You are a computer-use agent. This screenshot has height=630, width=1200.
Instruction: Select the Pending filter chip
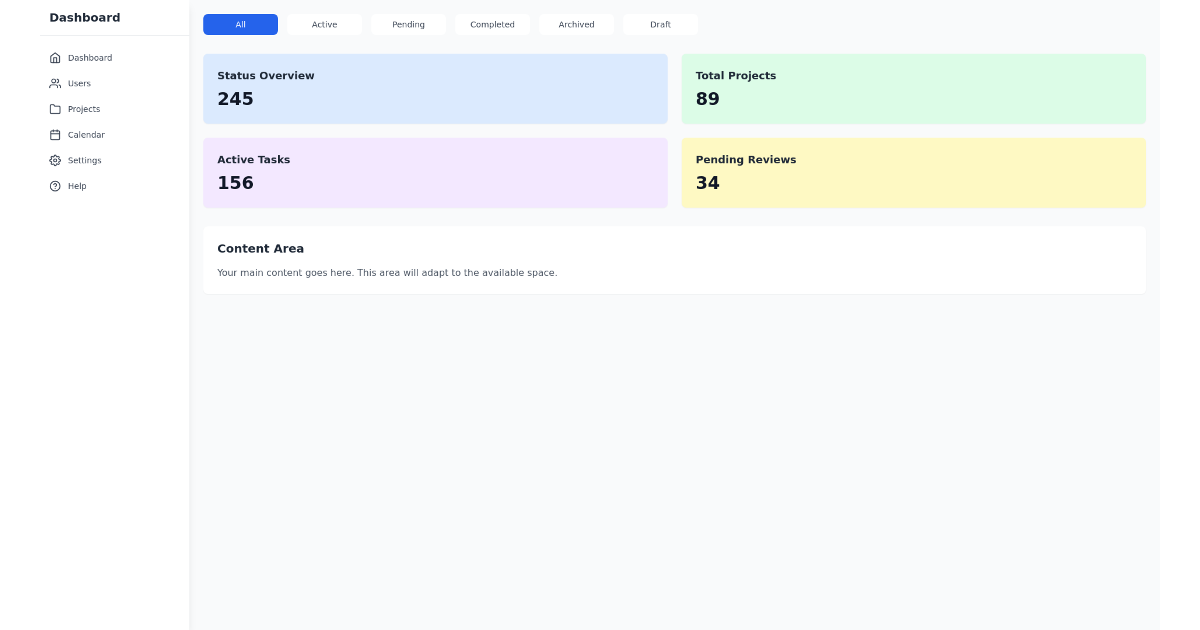click(408, 24)
